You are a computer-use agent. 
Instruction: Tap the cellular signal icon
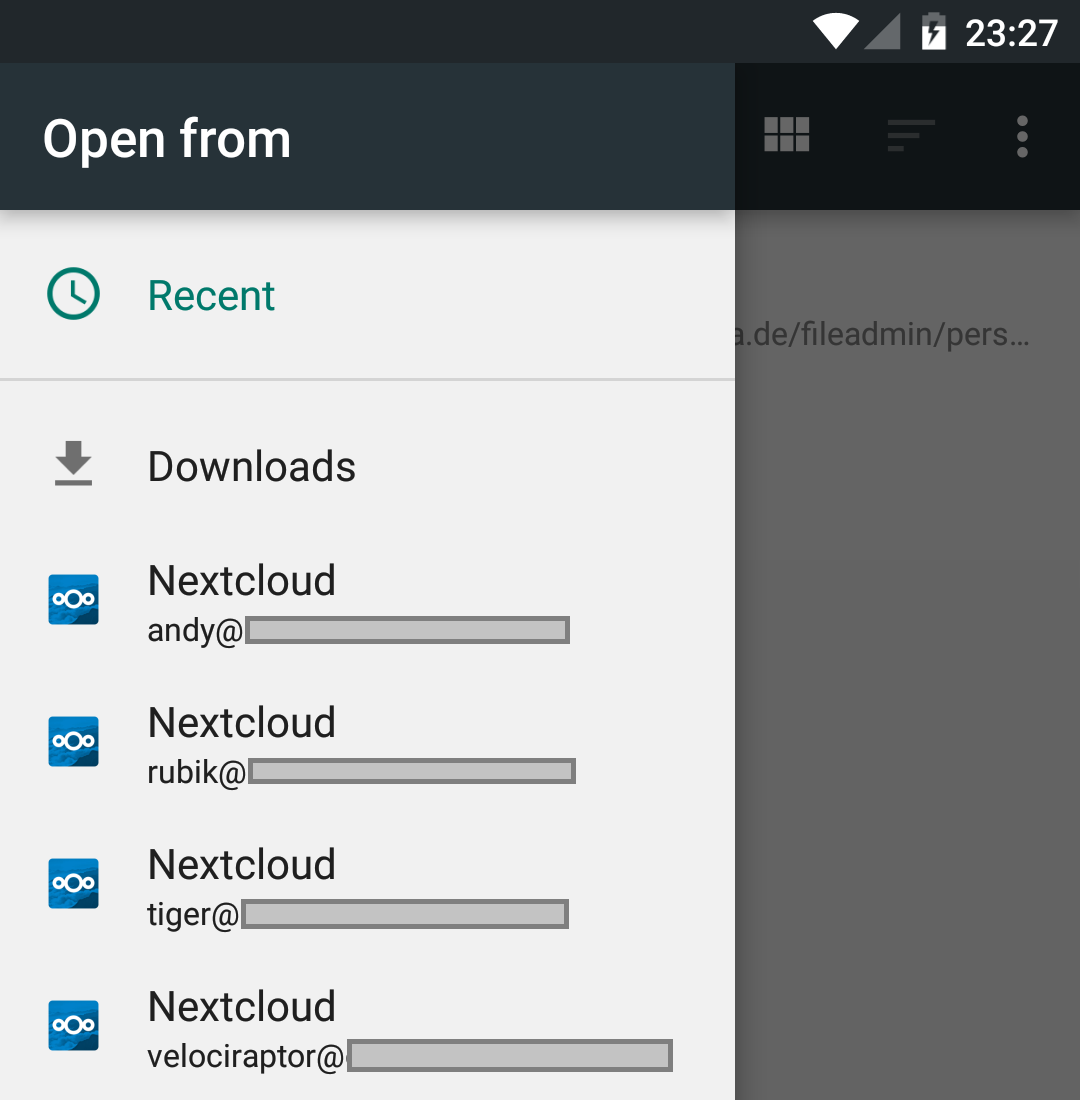[x=882, y=32]
